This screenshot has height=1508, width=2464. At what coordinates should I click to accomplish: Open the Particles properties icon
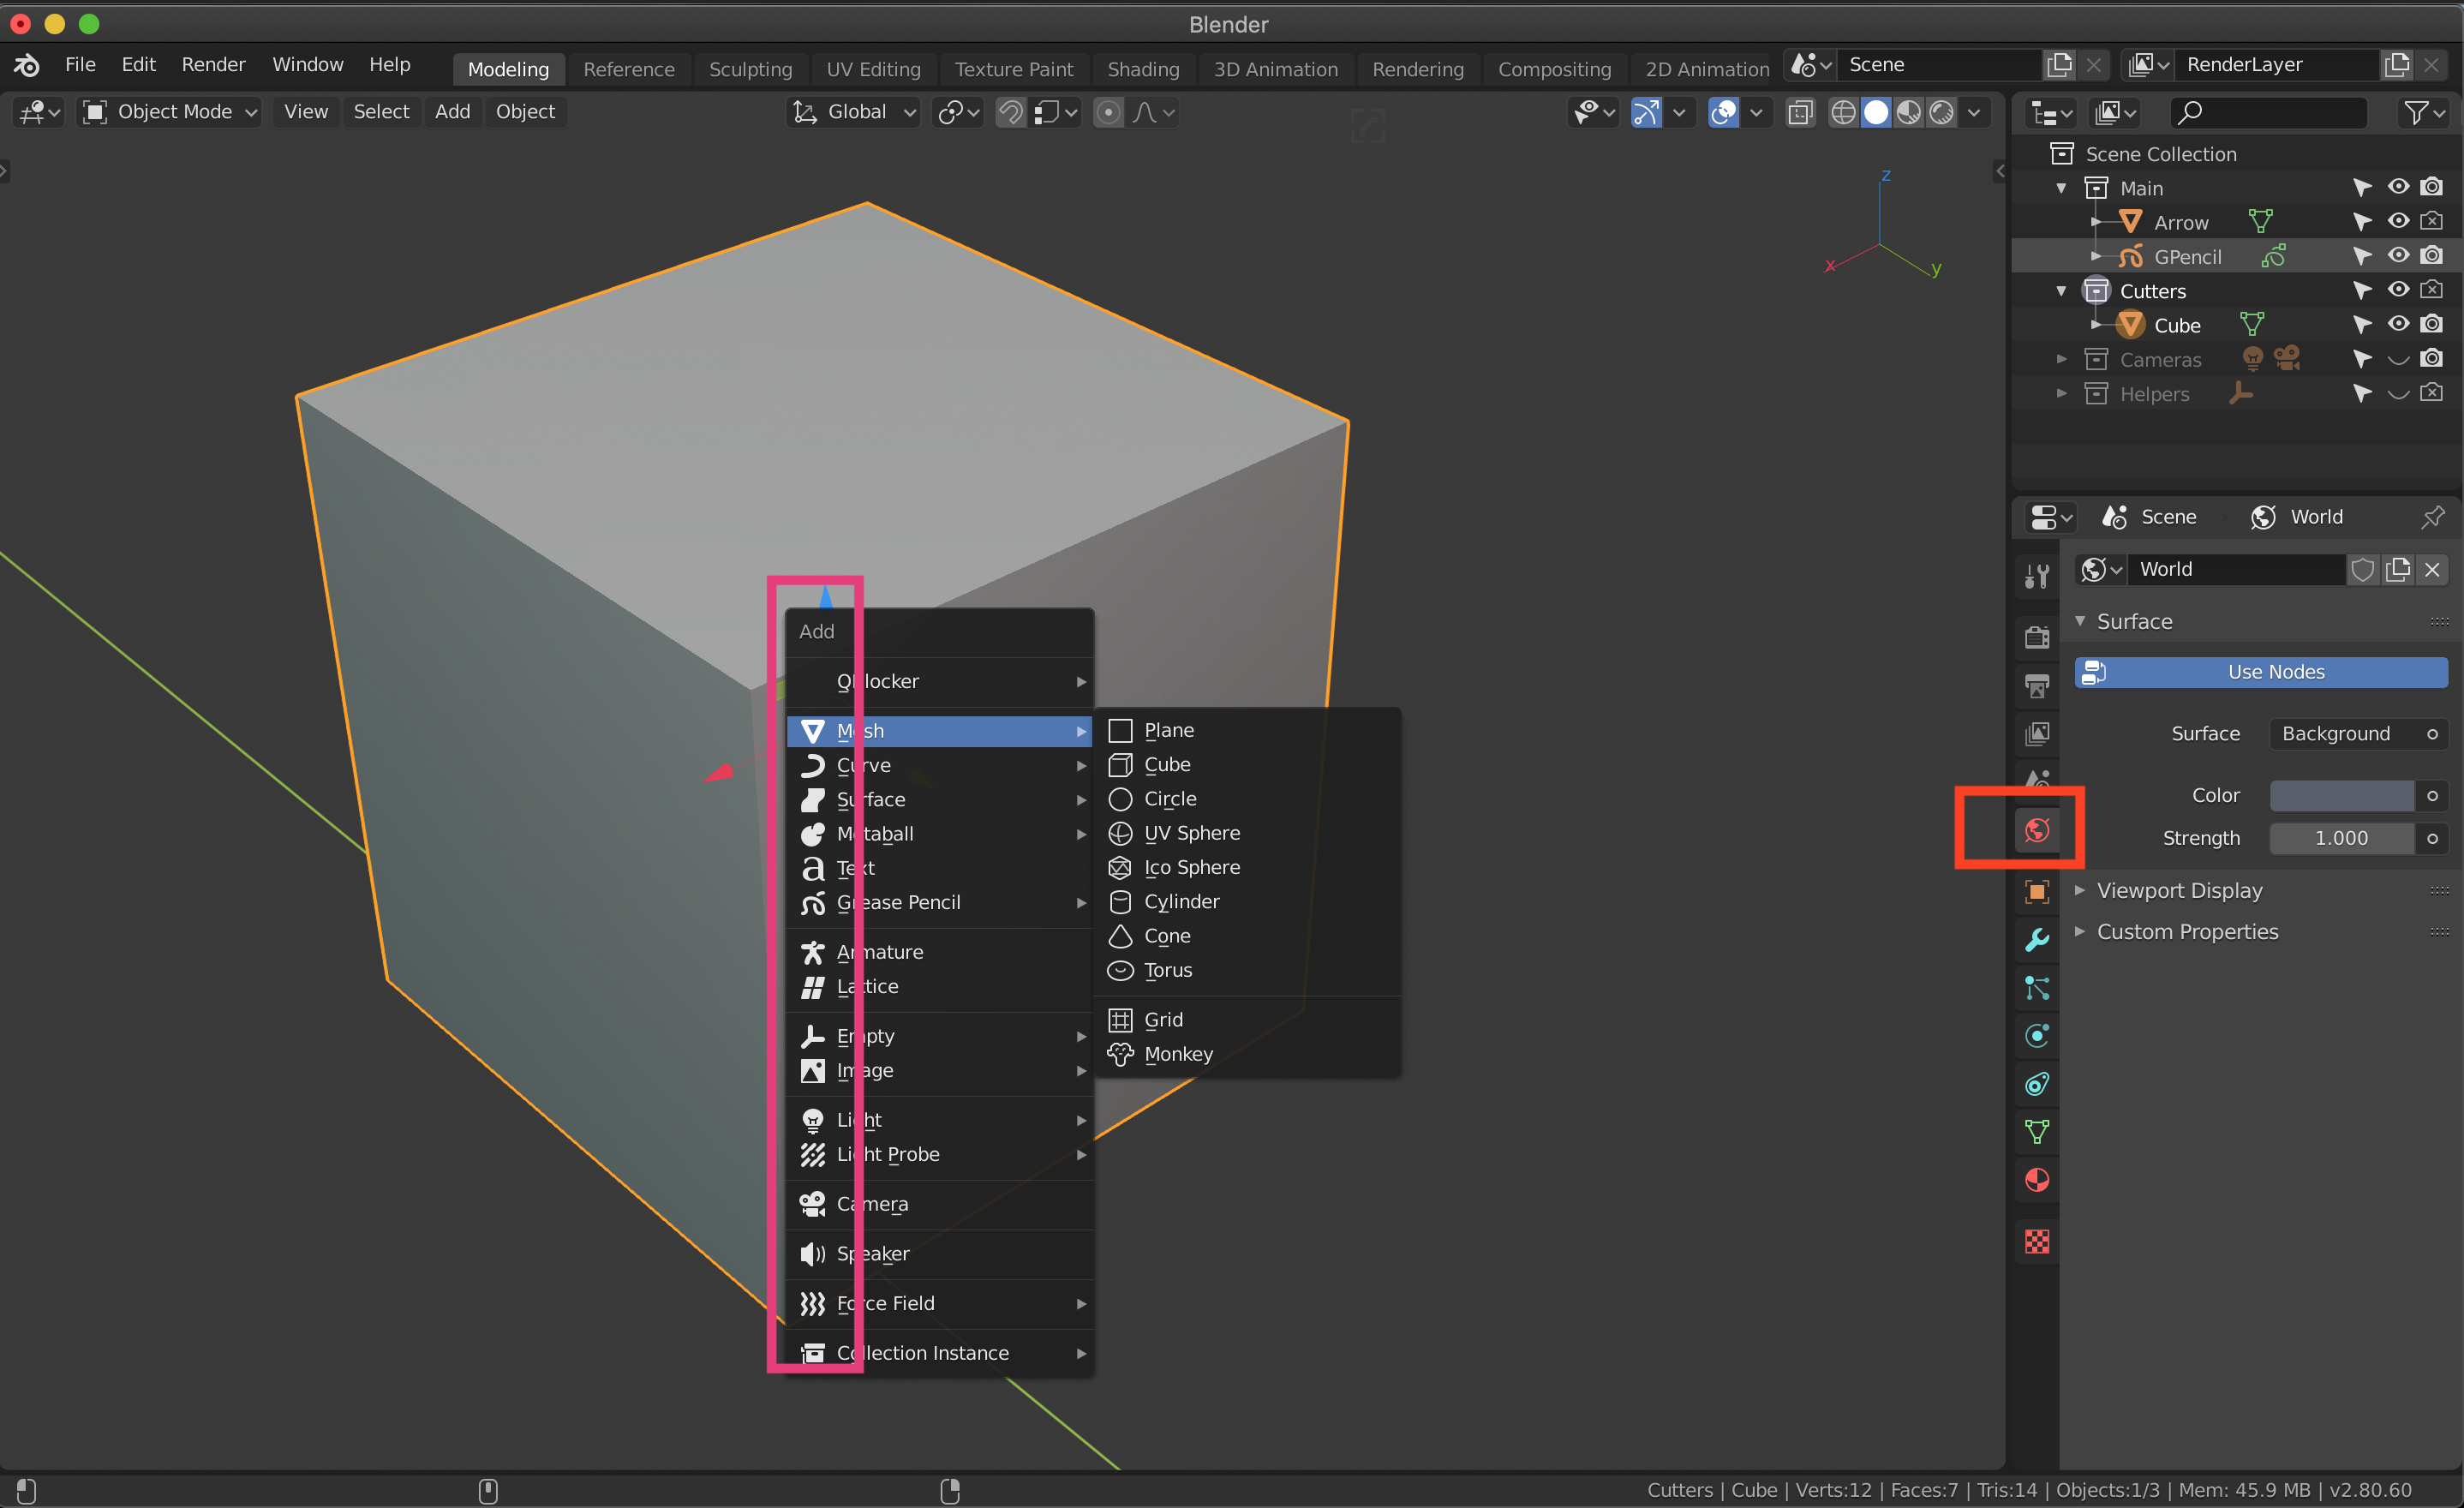pos(2036,988)
